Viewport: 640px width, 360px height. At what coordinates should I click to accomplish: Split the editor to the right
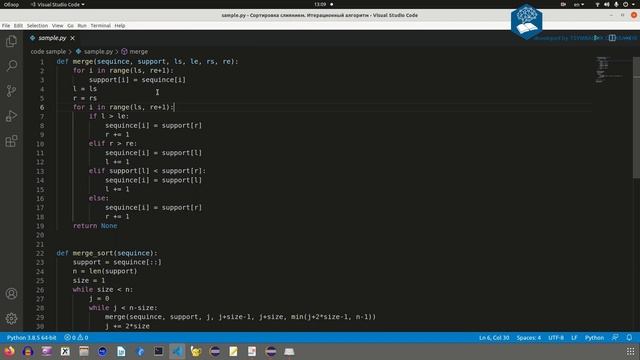click(x=612, y=38)
